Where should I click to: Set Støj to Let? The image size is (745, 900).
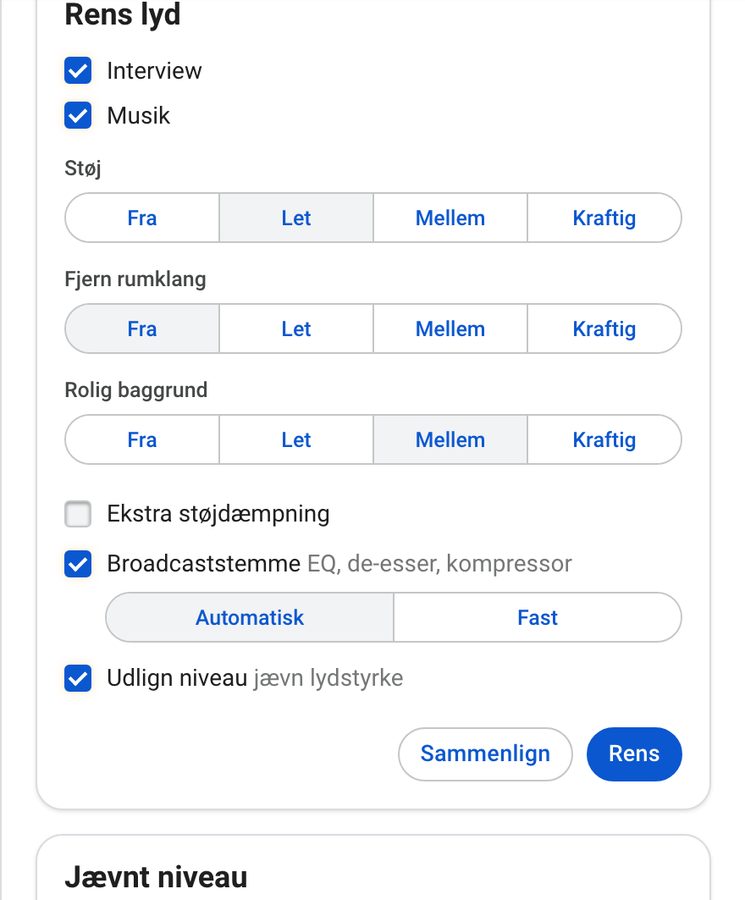[296, 218]
